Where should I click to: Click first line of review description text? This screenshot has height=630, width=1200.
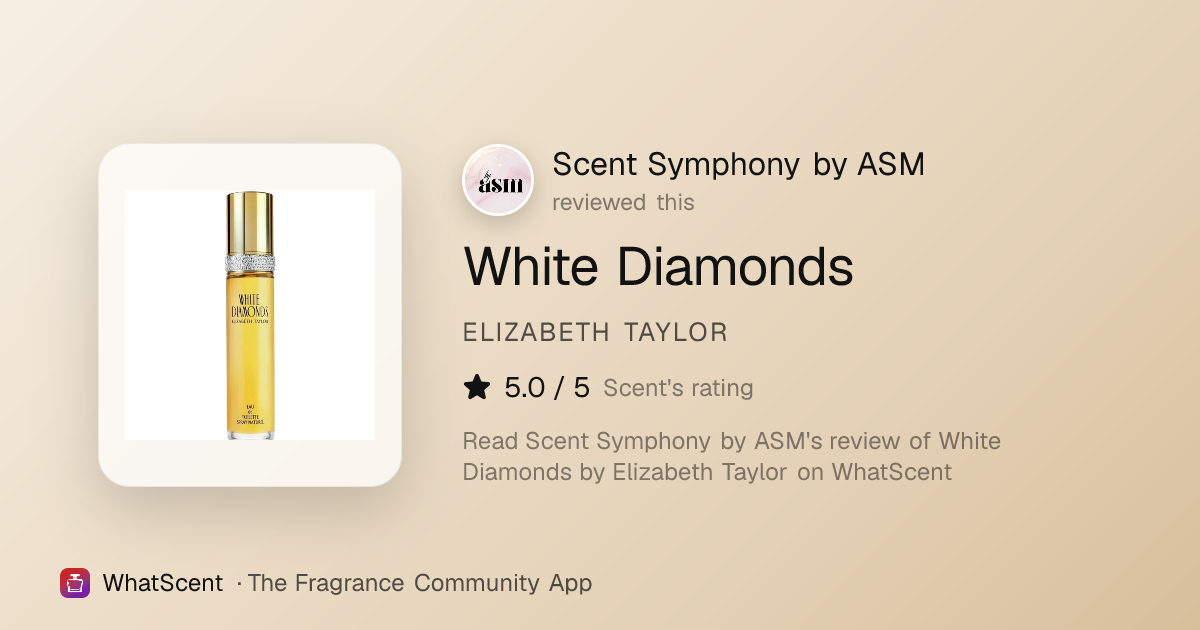732,441
